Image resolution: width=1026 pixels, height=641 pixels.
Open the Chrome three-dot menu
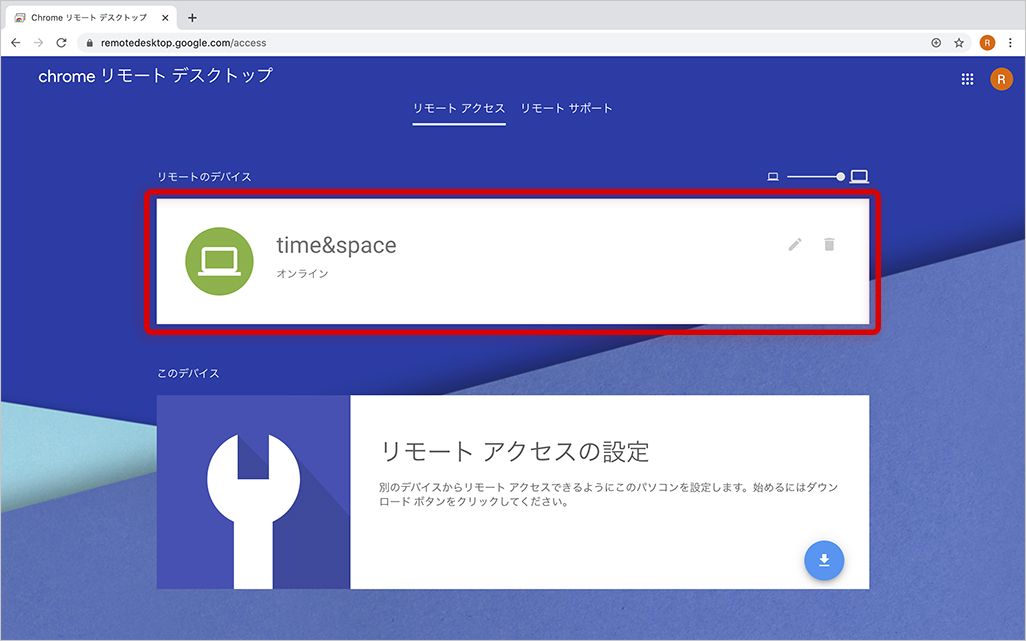point(1010,43)
